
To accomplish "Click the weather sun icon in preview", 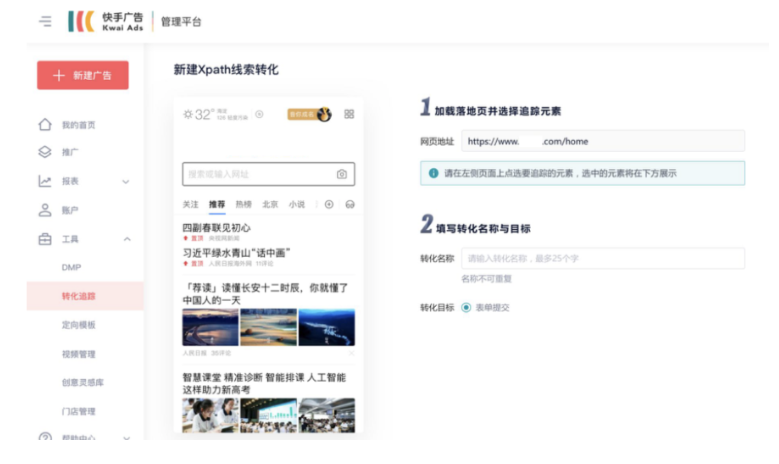I will point(187,115).
